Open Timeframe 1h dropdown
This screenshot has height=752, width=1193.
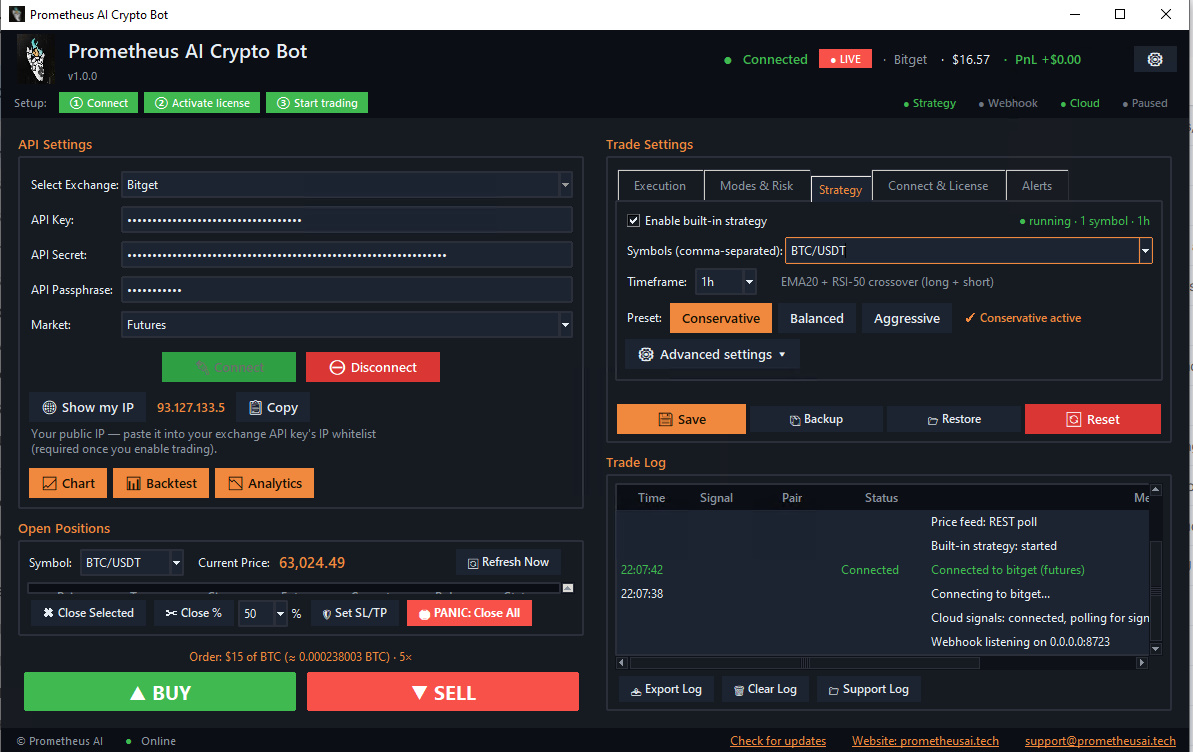(x=749, y=282)
